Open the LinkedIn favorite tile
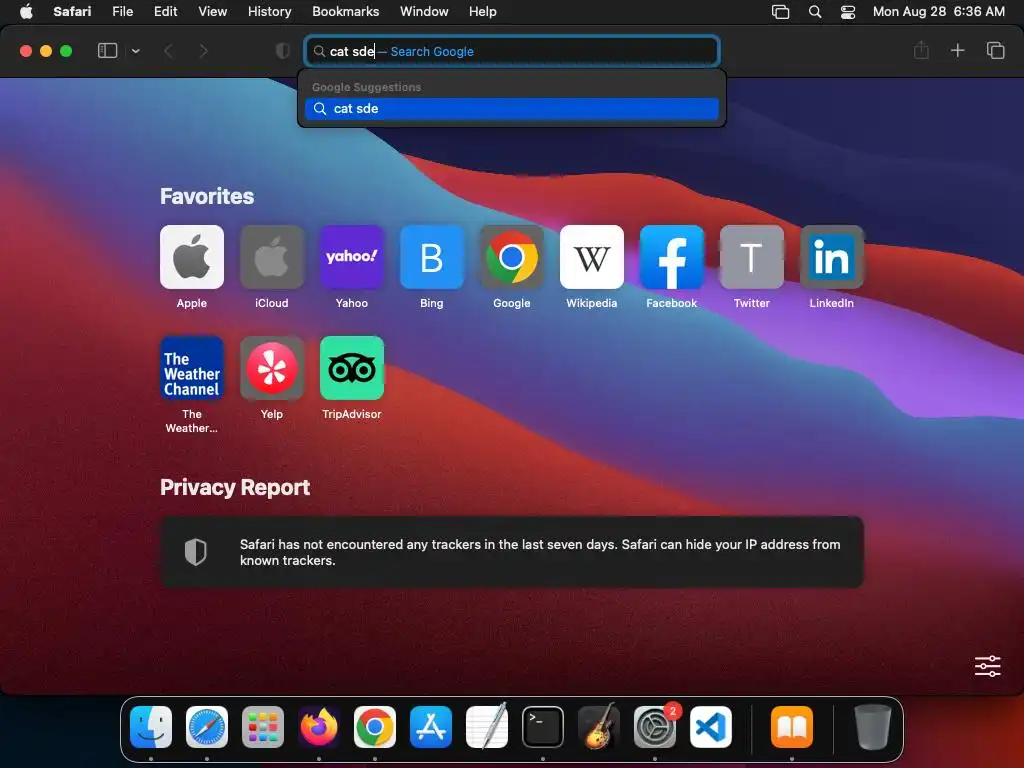 pos(831,257)
